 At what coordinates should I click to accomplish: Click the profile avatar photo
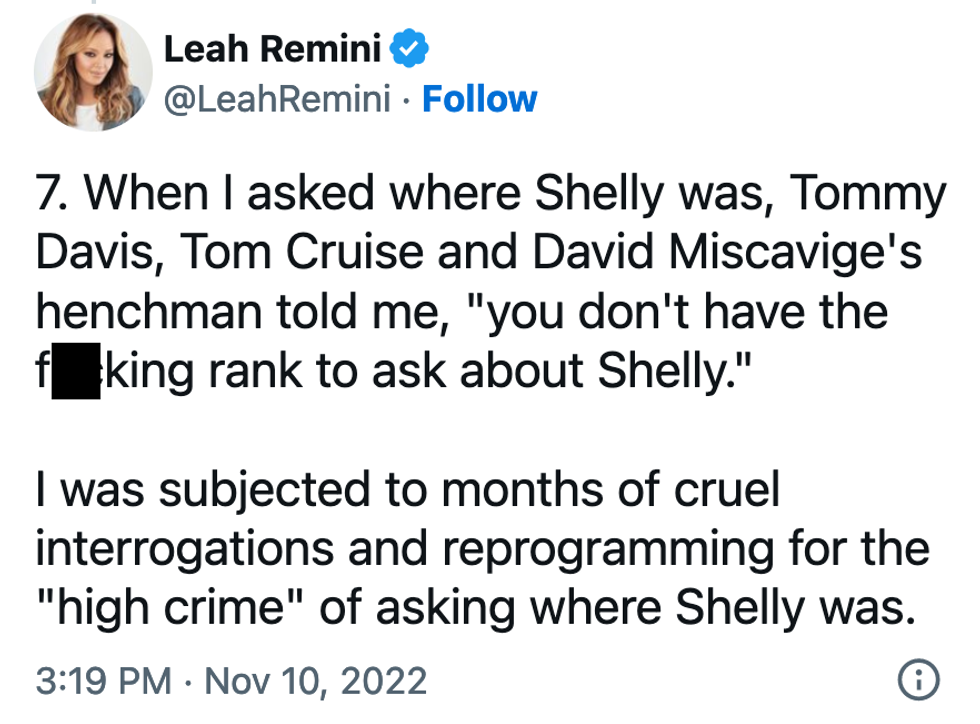(x=92, y=72)
